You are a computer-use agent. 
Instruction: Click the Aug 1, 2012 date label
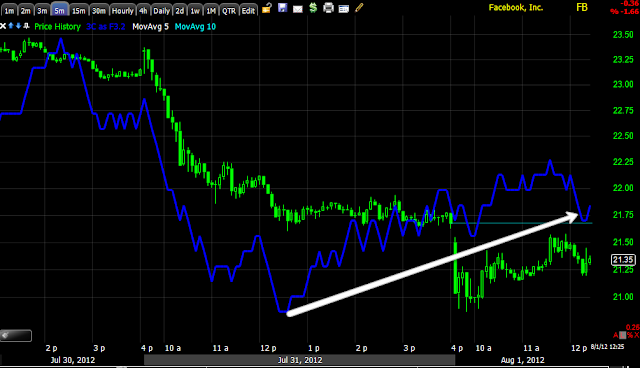522,360
